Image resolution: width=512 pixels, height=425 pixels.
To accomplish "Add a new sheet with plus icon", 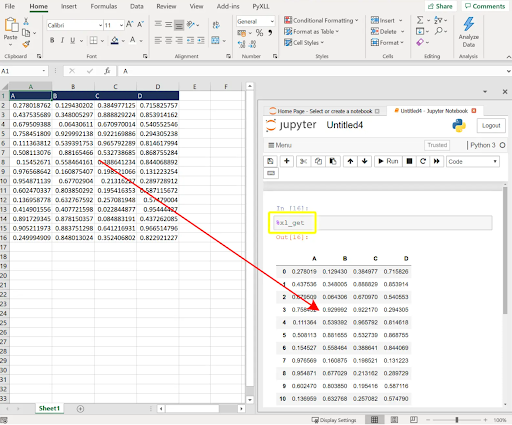I will coord(80,409).
